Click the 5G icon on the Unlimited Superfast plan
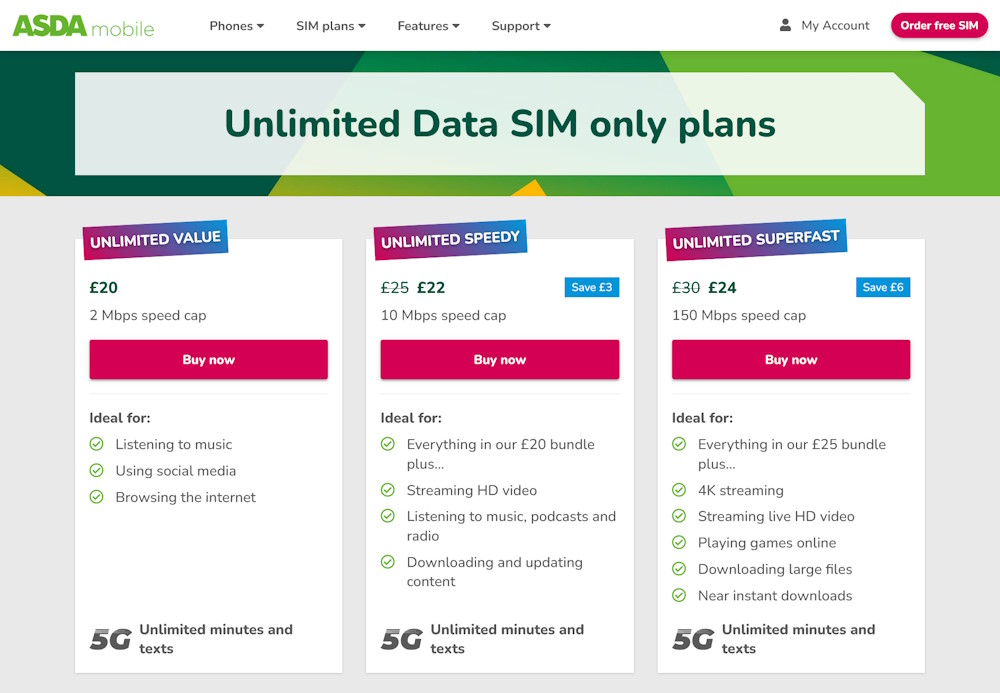This screenshot has width=1000, height=693. click(692, 635)
